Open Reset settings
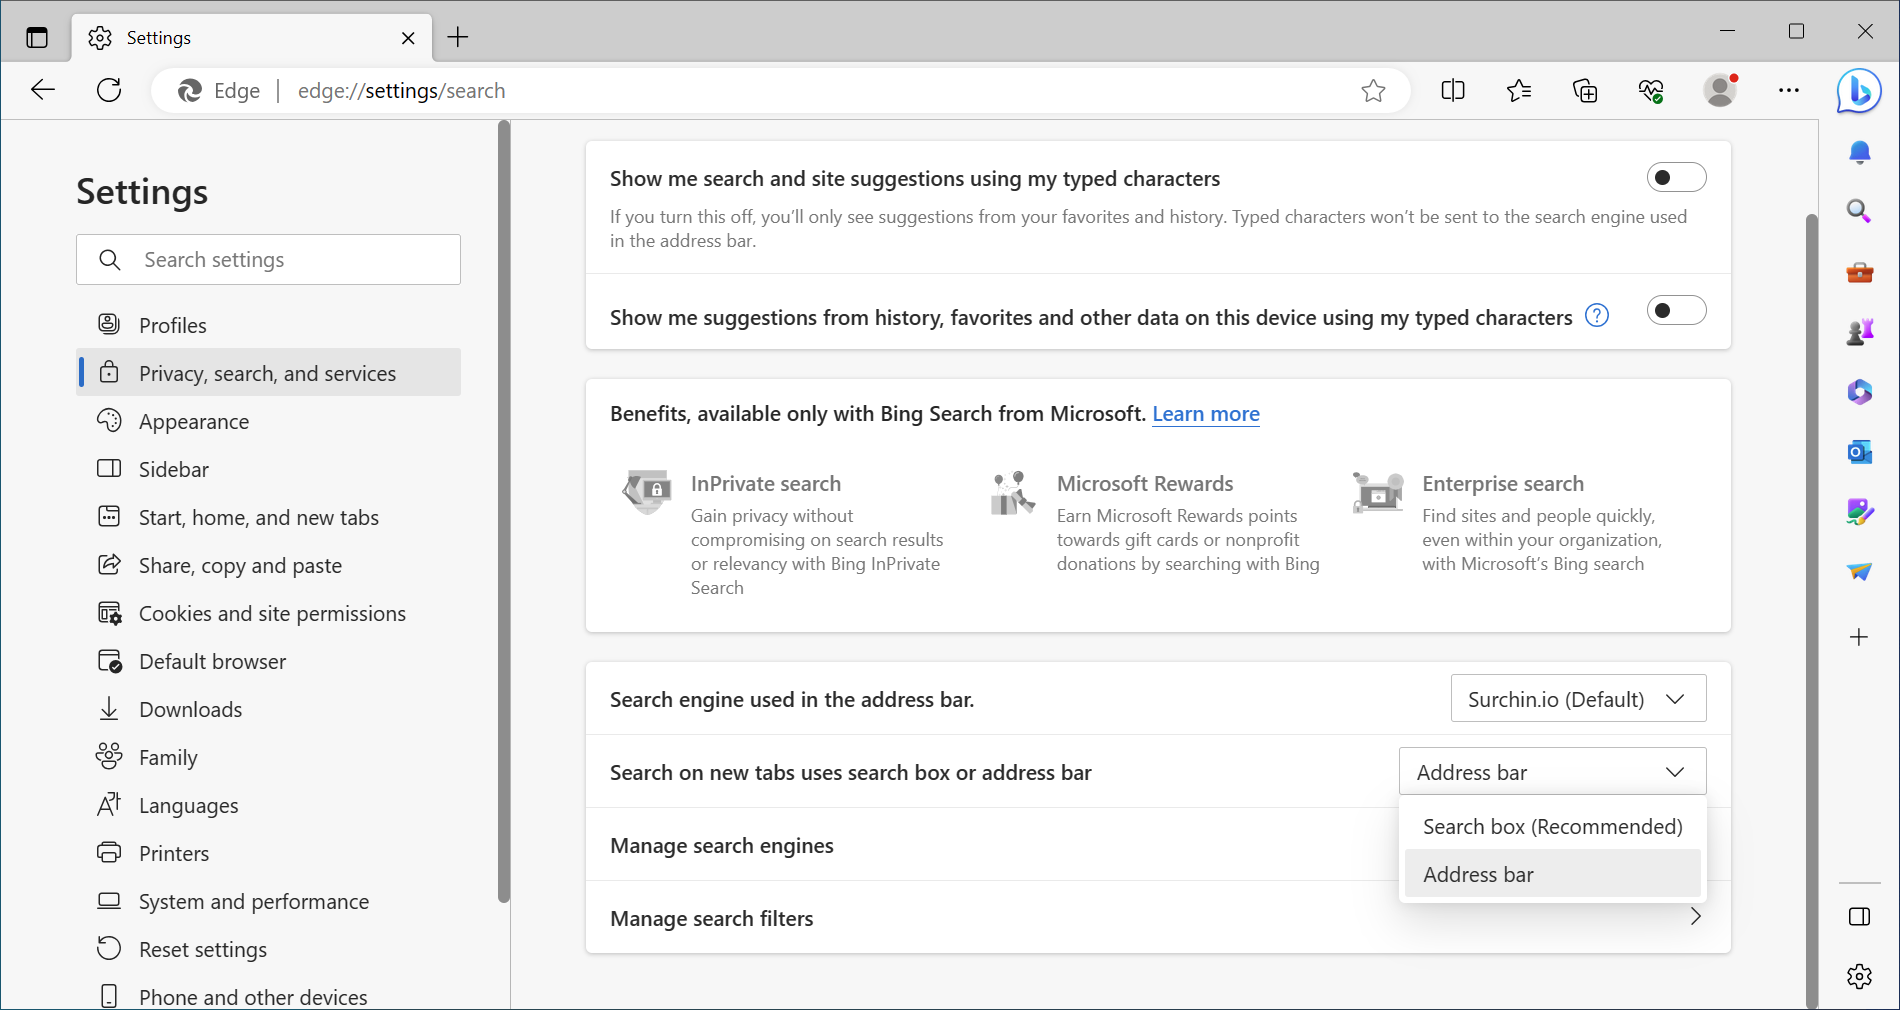This screenshot has height=1010, width=1900. pos(268,949)
